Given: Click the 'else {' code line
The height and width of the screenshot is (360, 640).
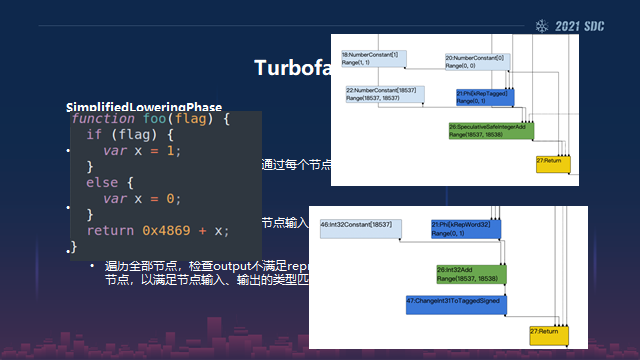Looking at the screenshot, I should pos(110,182).
